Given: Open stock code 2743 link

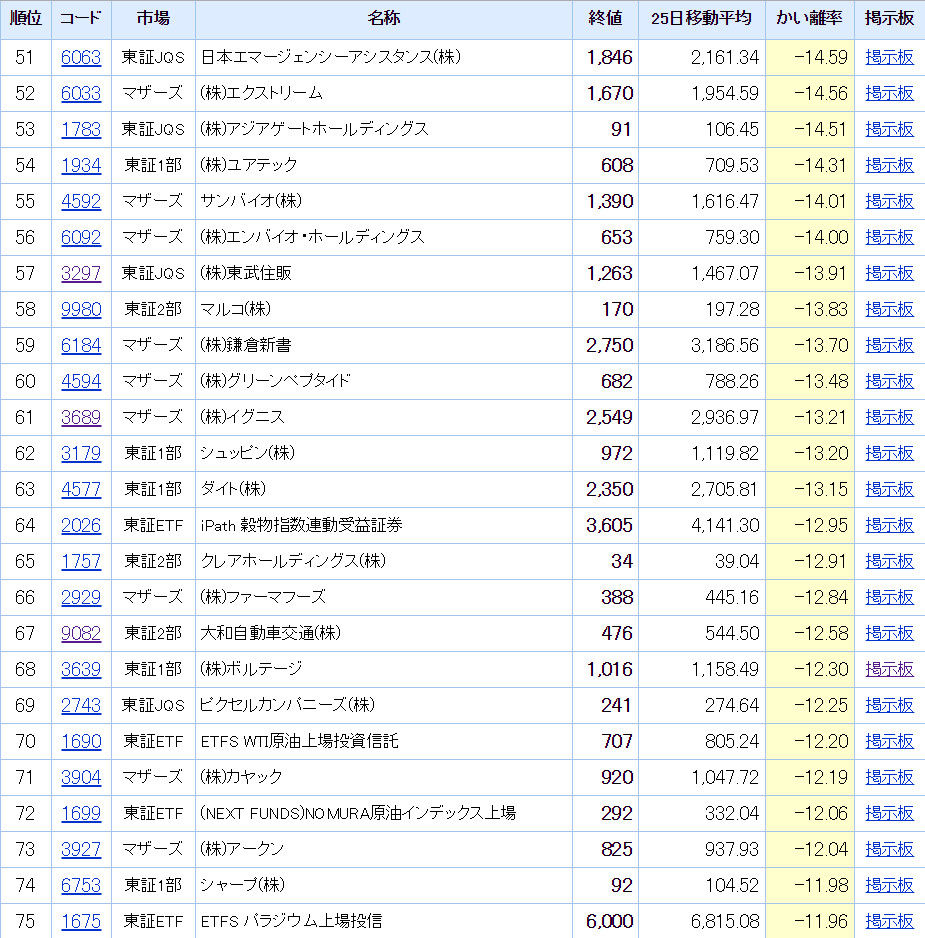Looking at the screenshot, I should (x=81, y=705).
